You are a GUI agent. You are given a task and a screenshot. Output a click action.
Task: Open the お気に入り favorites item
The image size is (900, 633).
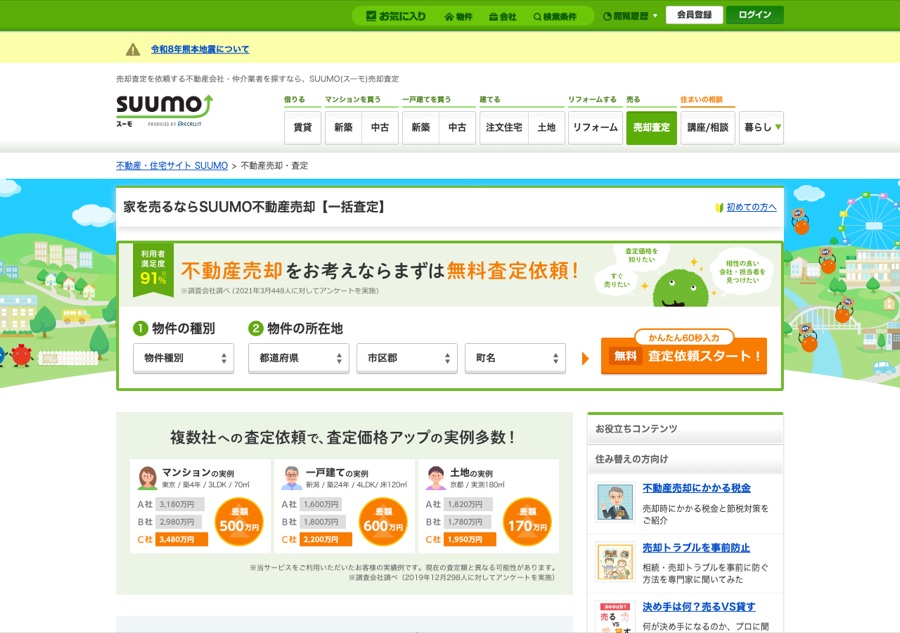click(396, 16)
